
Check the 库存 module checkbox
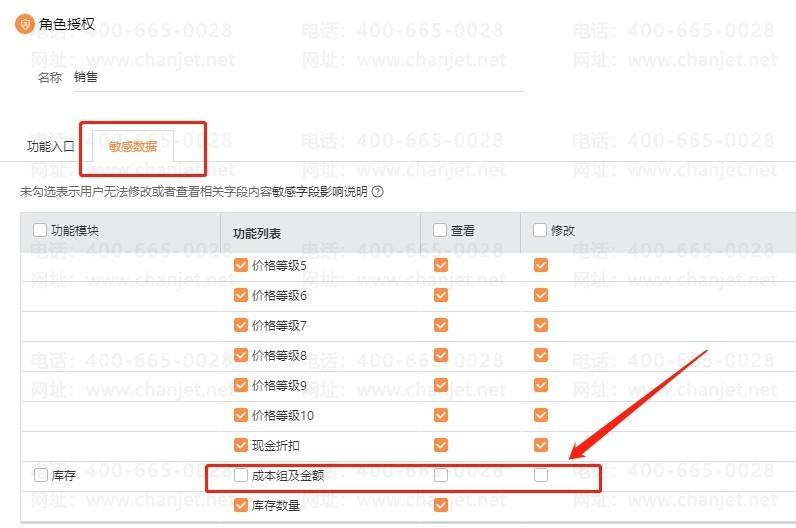pos(40,475)
